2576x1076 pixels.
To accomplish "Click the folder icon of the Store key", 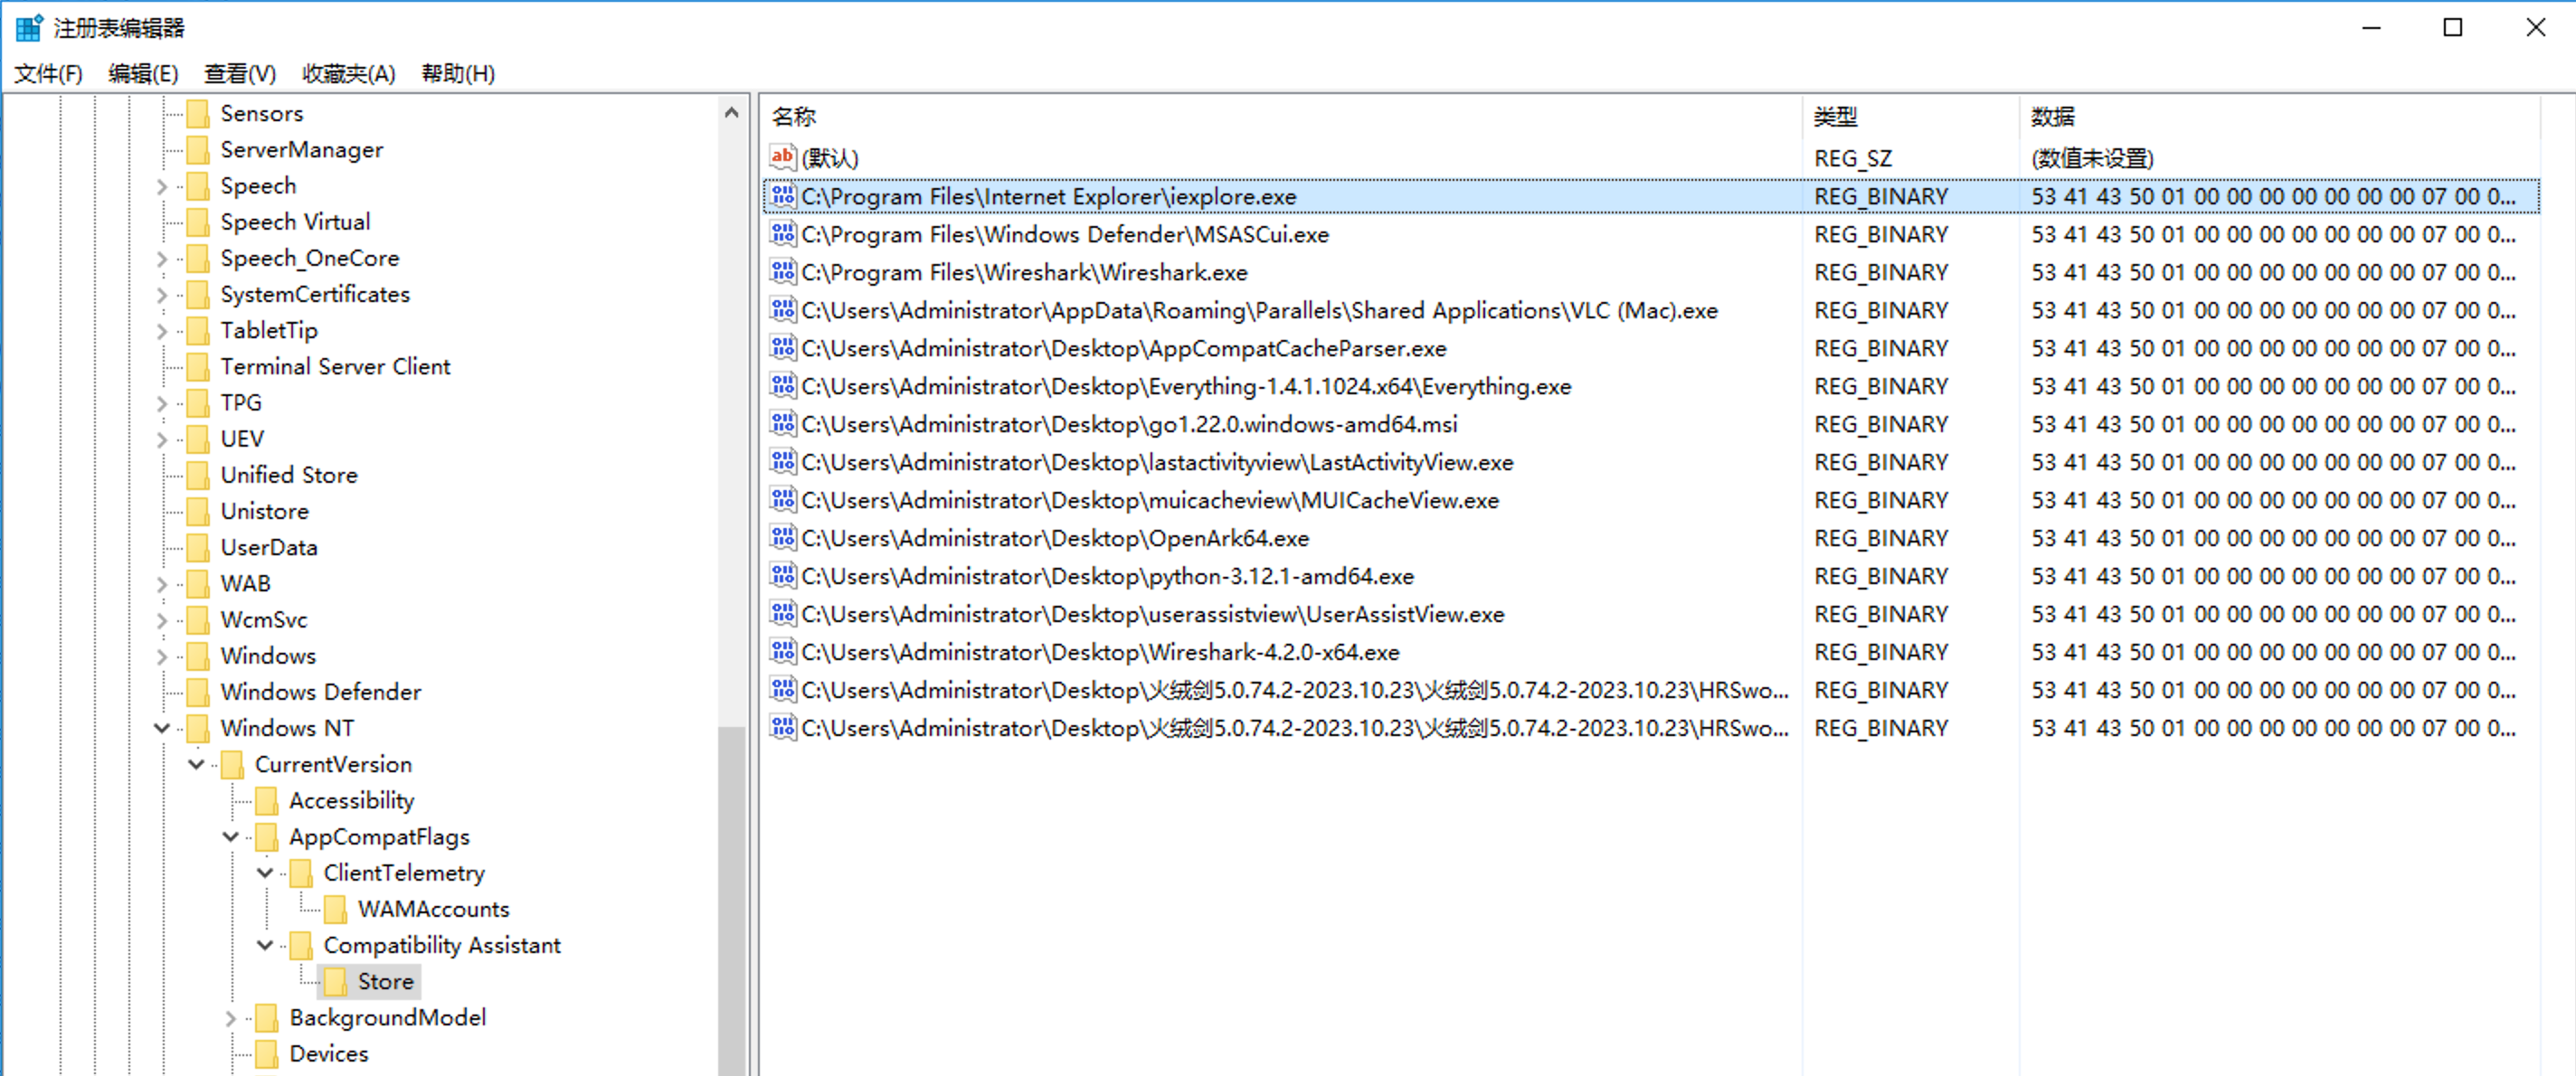I will coord(336,982).
